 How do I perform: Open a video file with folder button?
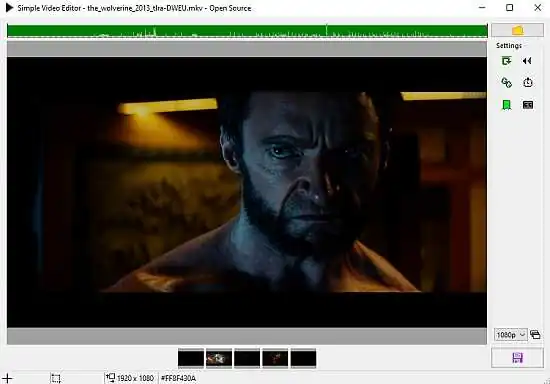[x=517, y=30]
